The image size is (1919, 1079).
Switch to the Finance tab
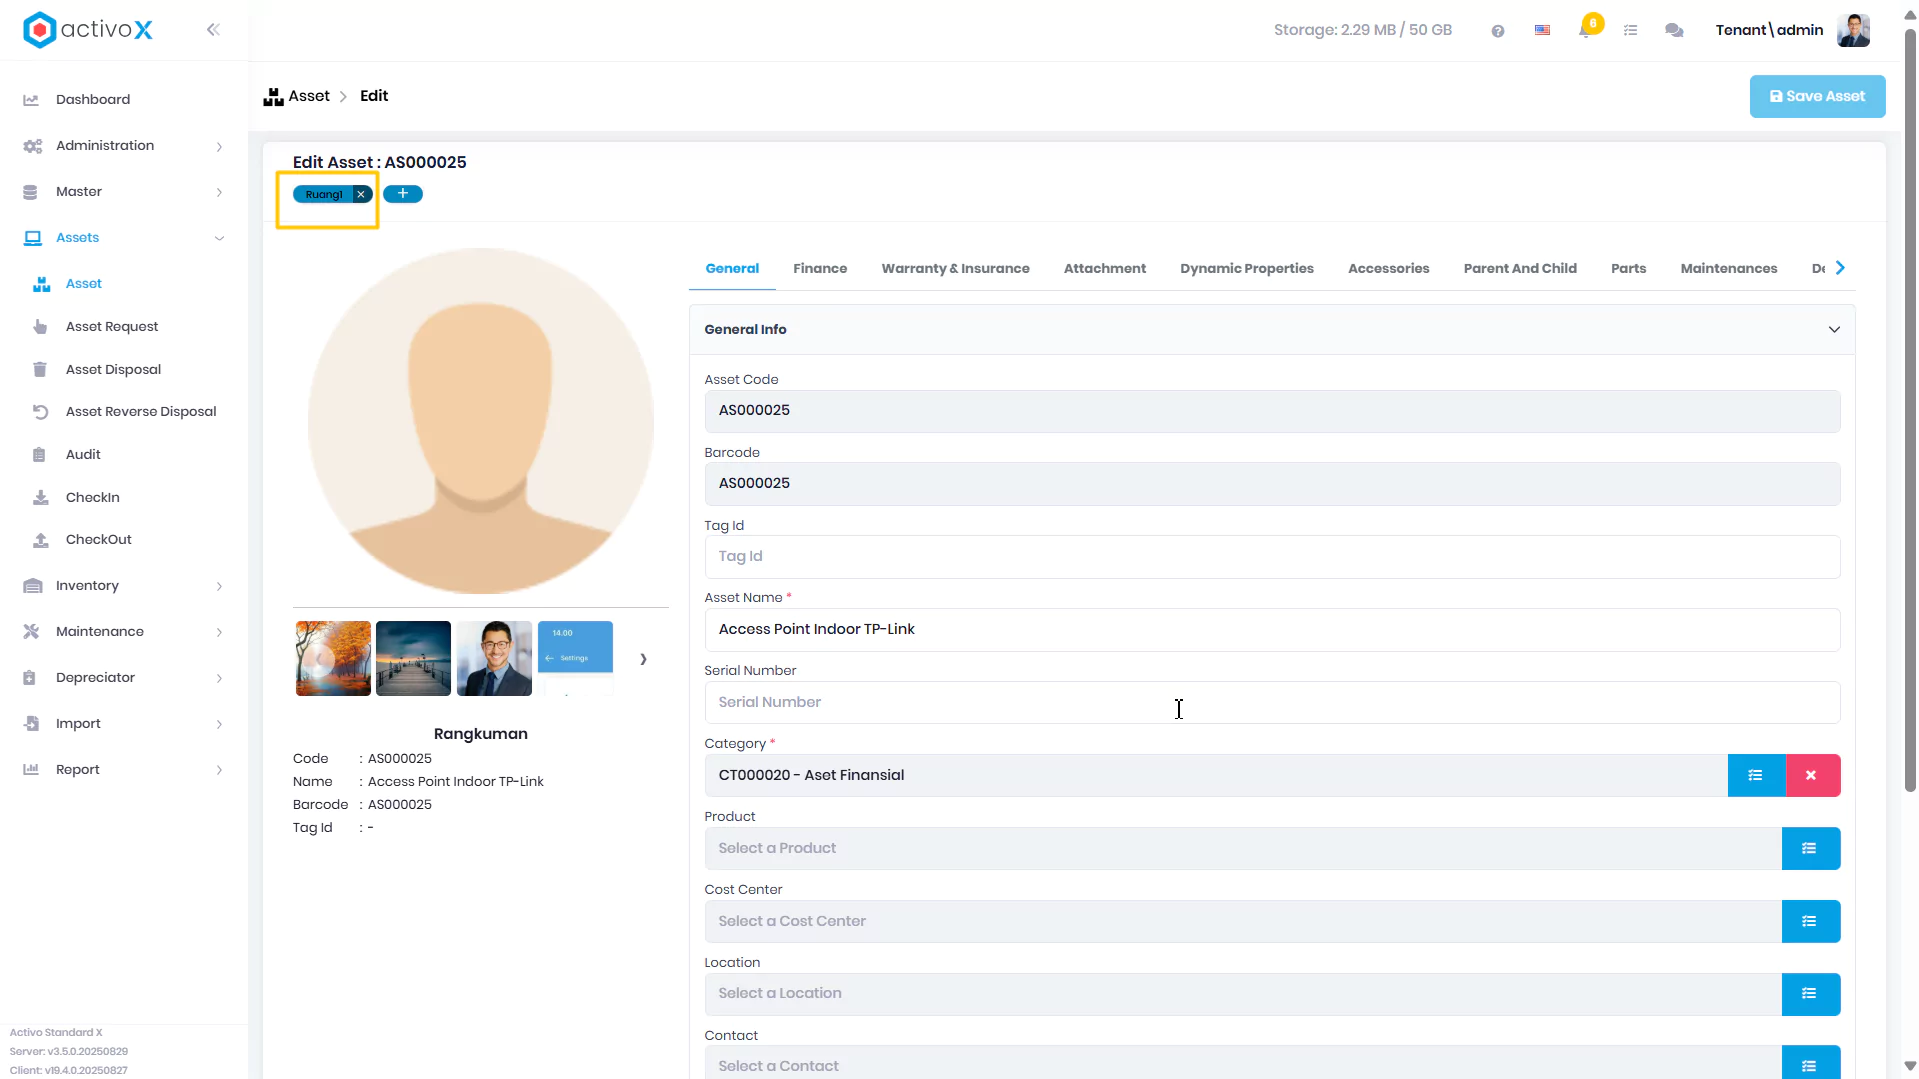(x=820, y=268)
